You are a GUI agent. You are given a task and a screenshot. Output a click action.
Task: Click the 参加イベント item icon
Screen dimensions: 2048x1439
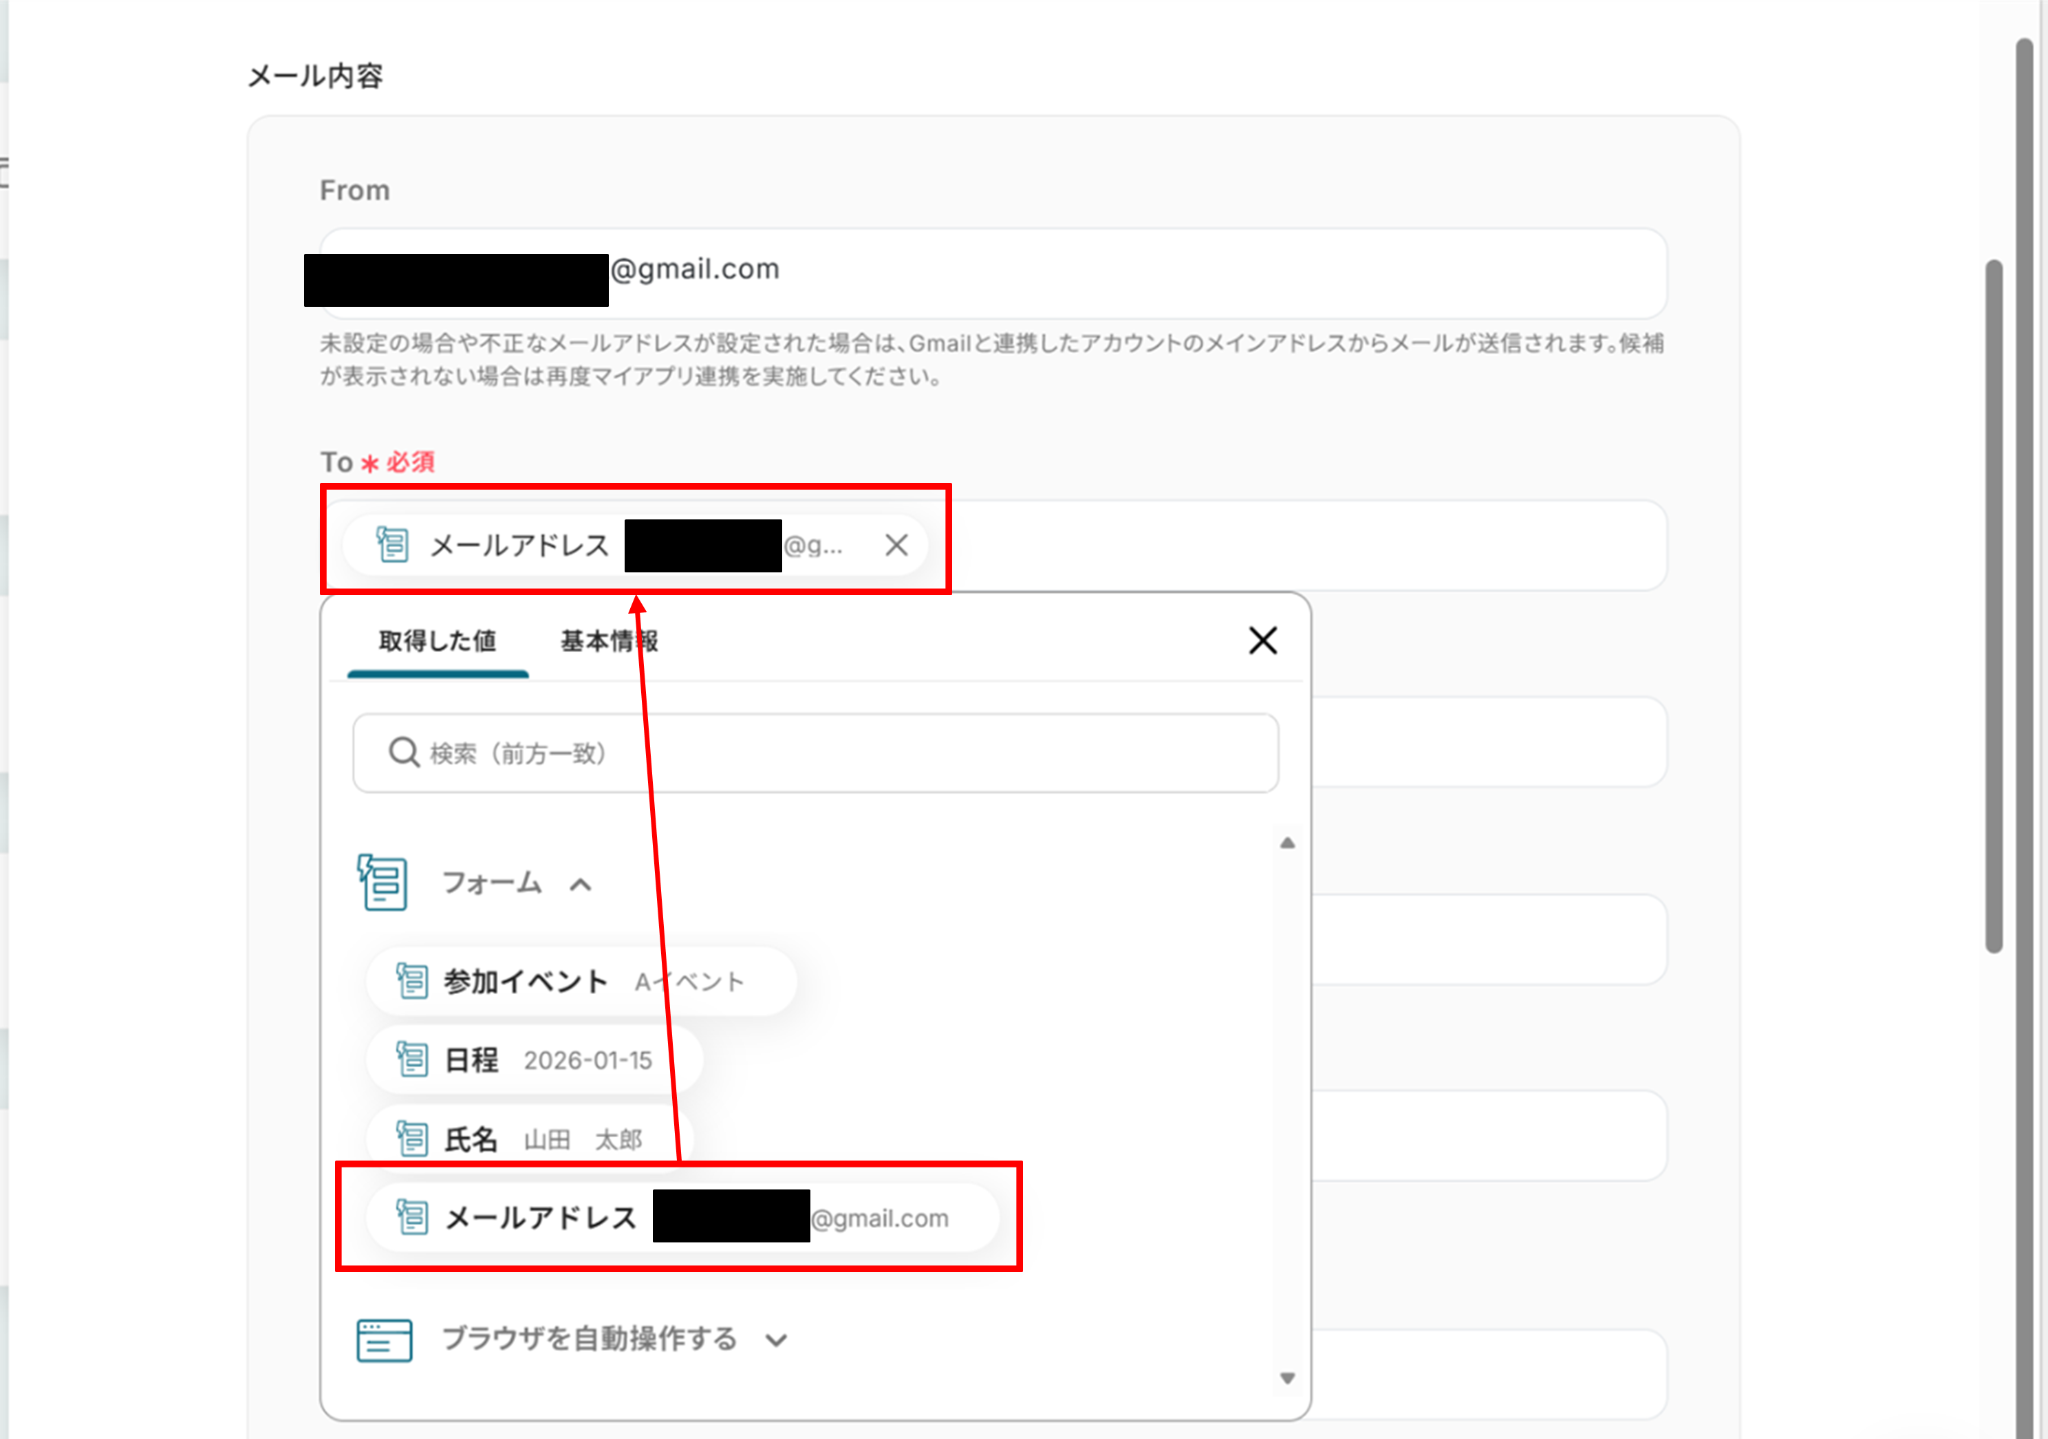point(412,981)
